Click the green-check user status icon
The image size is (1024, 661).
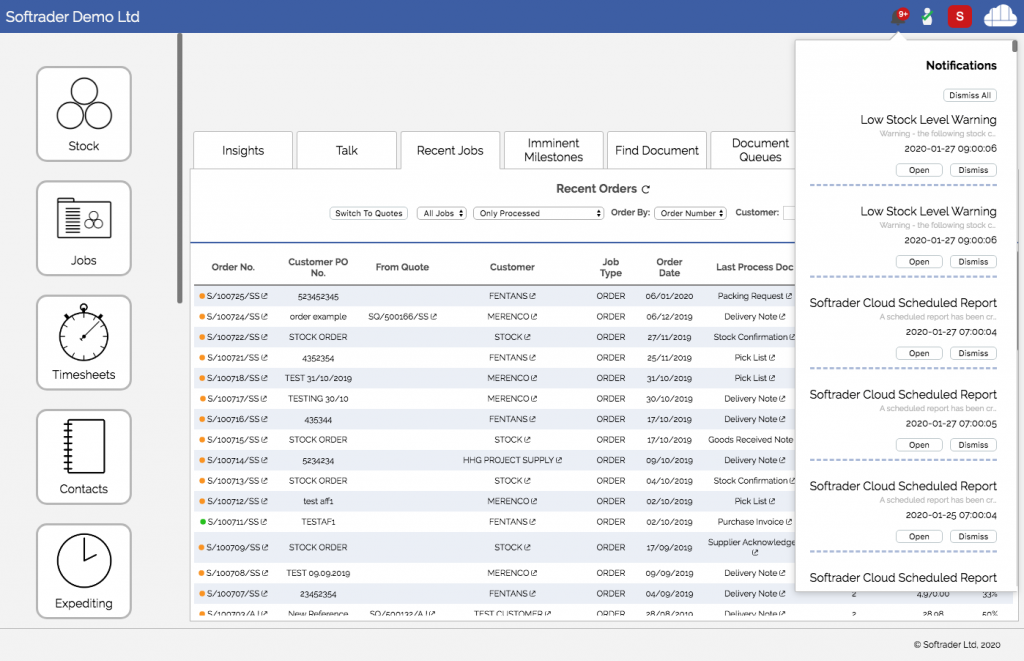pyautogui.click(x=925, y=16)
